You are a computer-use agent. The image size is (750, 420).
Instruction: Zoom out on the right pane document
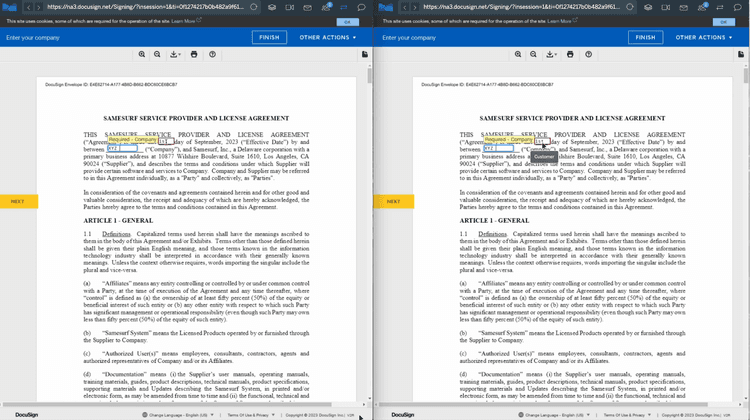tap(534, 55)
